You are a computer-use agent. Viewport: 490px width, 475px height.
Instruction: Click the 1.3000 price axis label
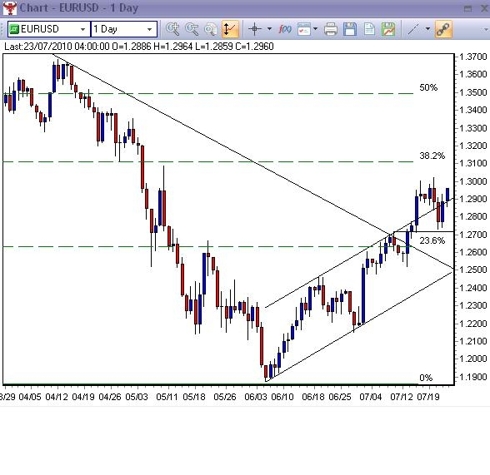[x=473, y=181]
